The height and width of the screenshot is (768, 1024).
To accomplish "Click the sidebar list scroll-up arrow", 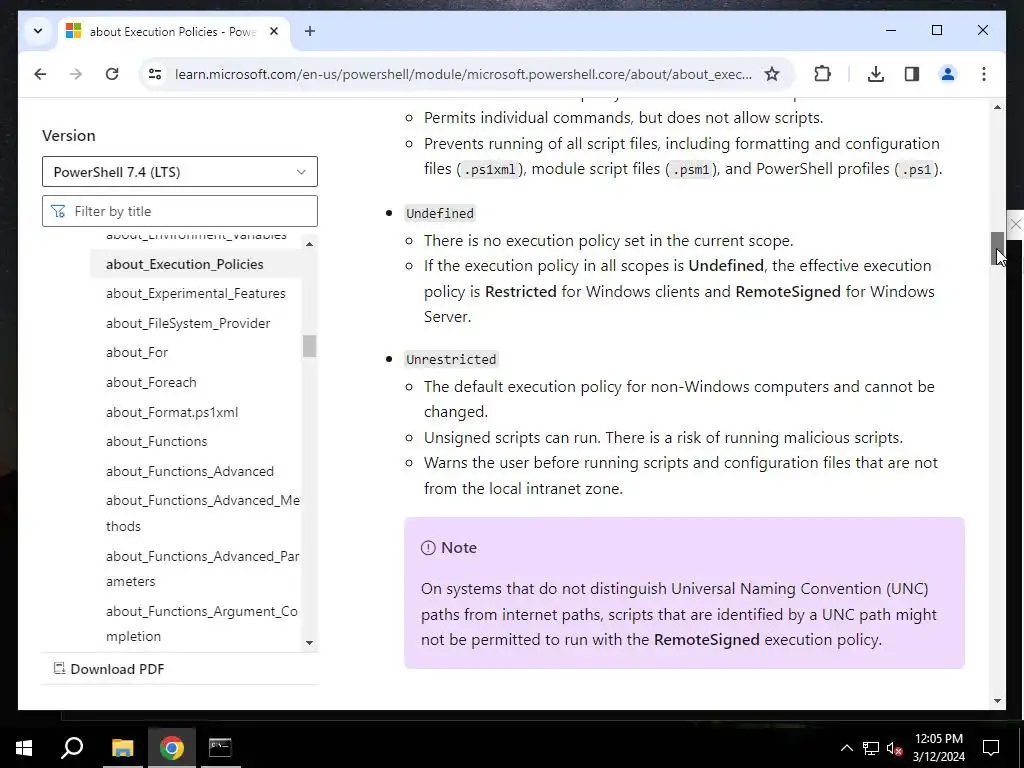I will (x=310, y=244).
